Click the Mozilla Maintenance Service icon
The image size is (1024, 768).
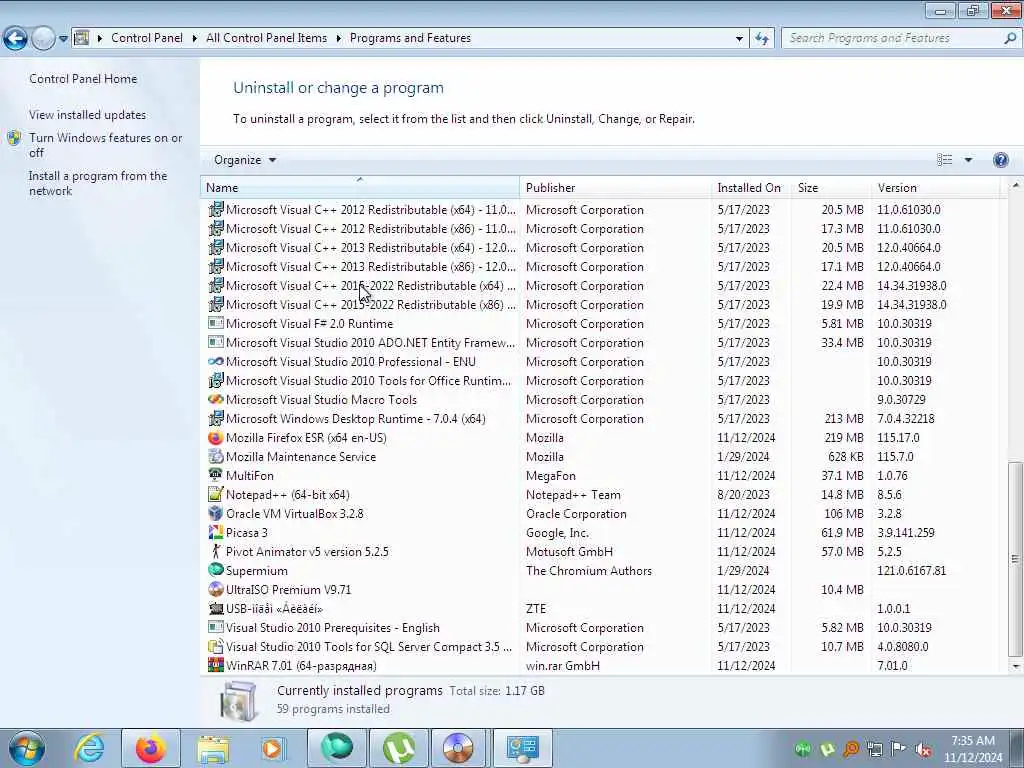click(216, 456)
